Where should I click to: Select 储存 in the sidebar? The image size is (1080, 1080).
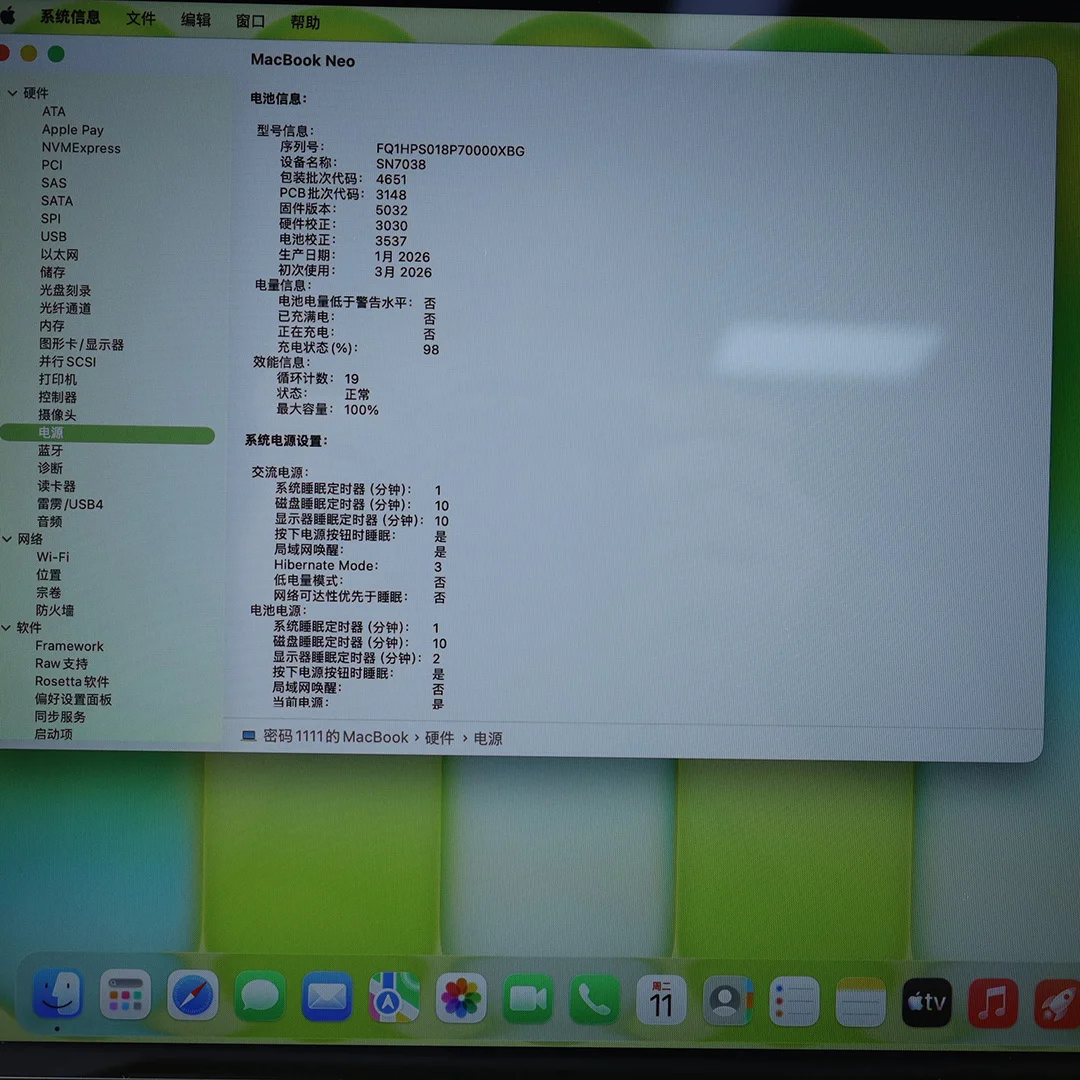[x=52, y=272]
